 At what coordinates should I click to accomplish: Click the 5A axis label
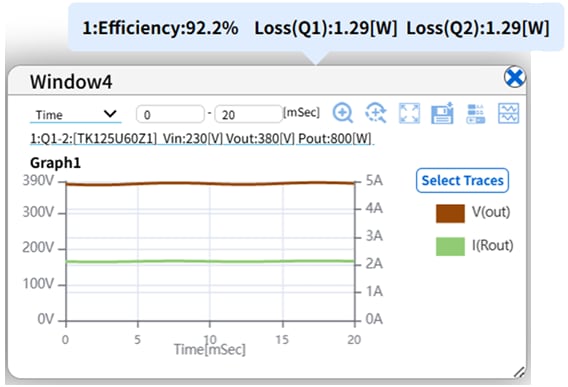(374, 180)
